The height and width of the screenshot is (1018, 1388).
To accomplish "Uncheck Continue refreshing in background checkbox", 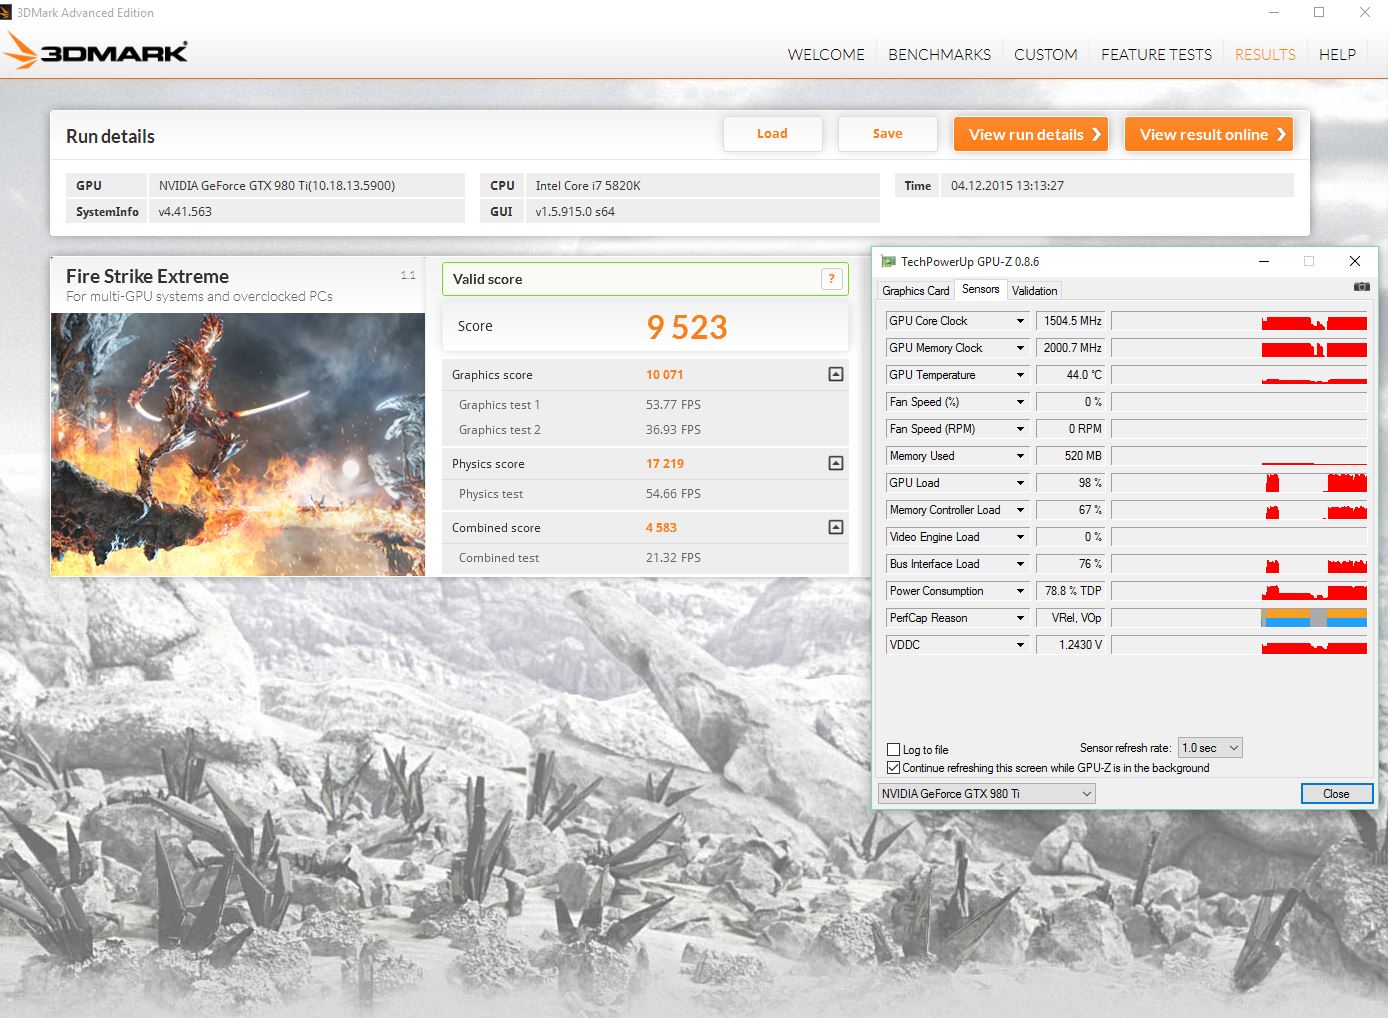I will [x=894, y=767].
